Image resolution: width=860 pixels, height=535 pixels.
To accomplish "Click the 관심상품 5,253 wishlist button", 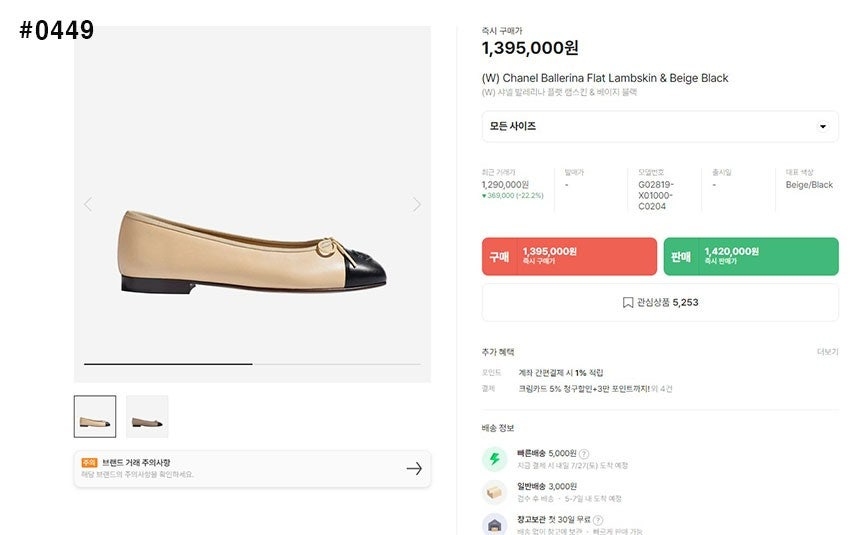I will coord(660,302).
